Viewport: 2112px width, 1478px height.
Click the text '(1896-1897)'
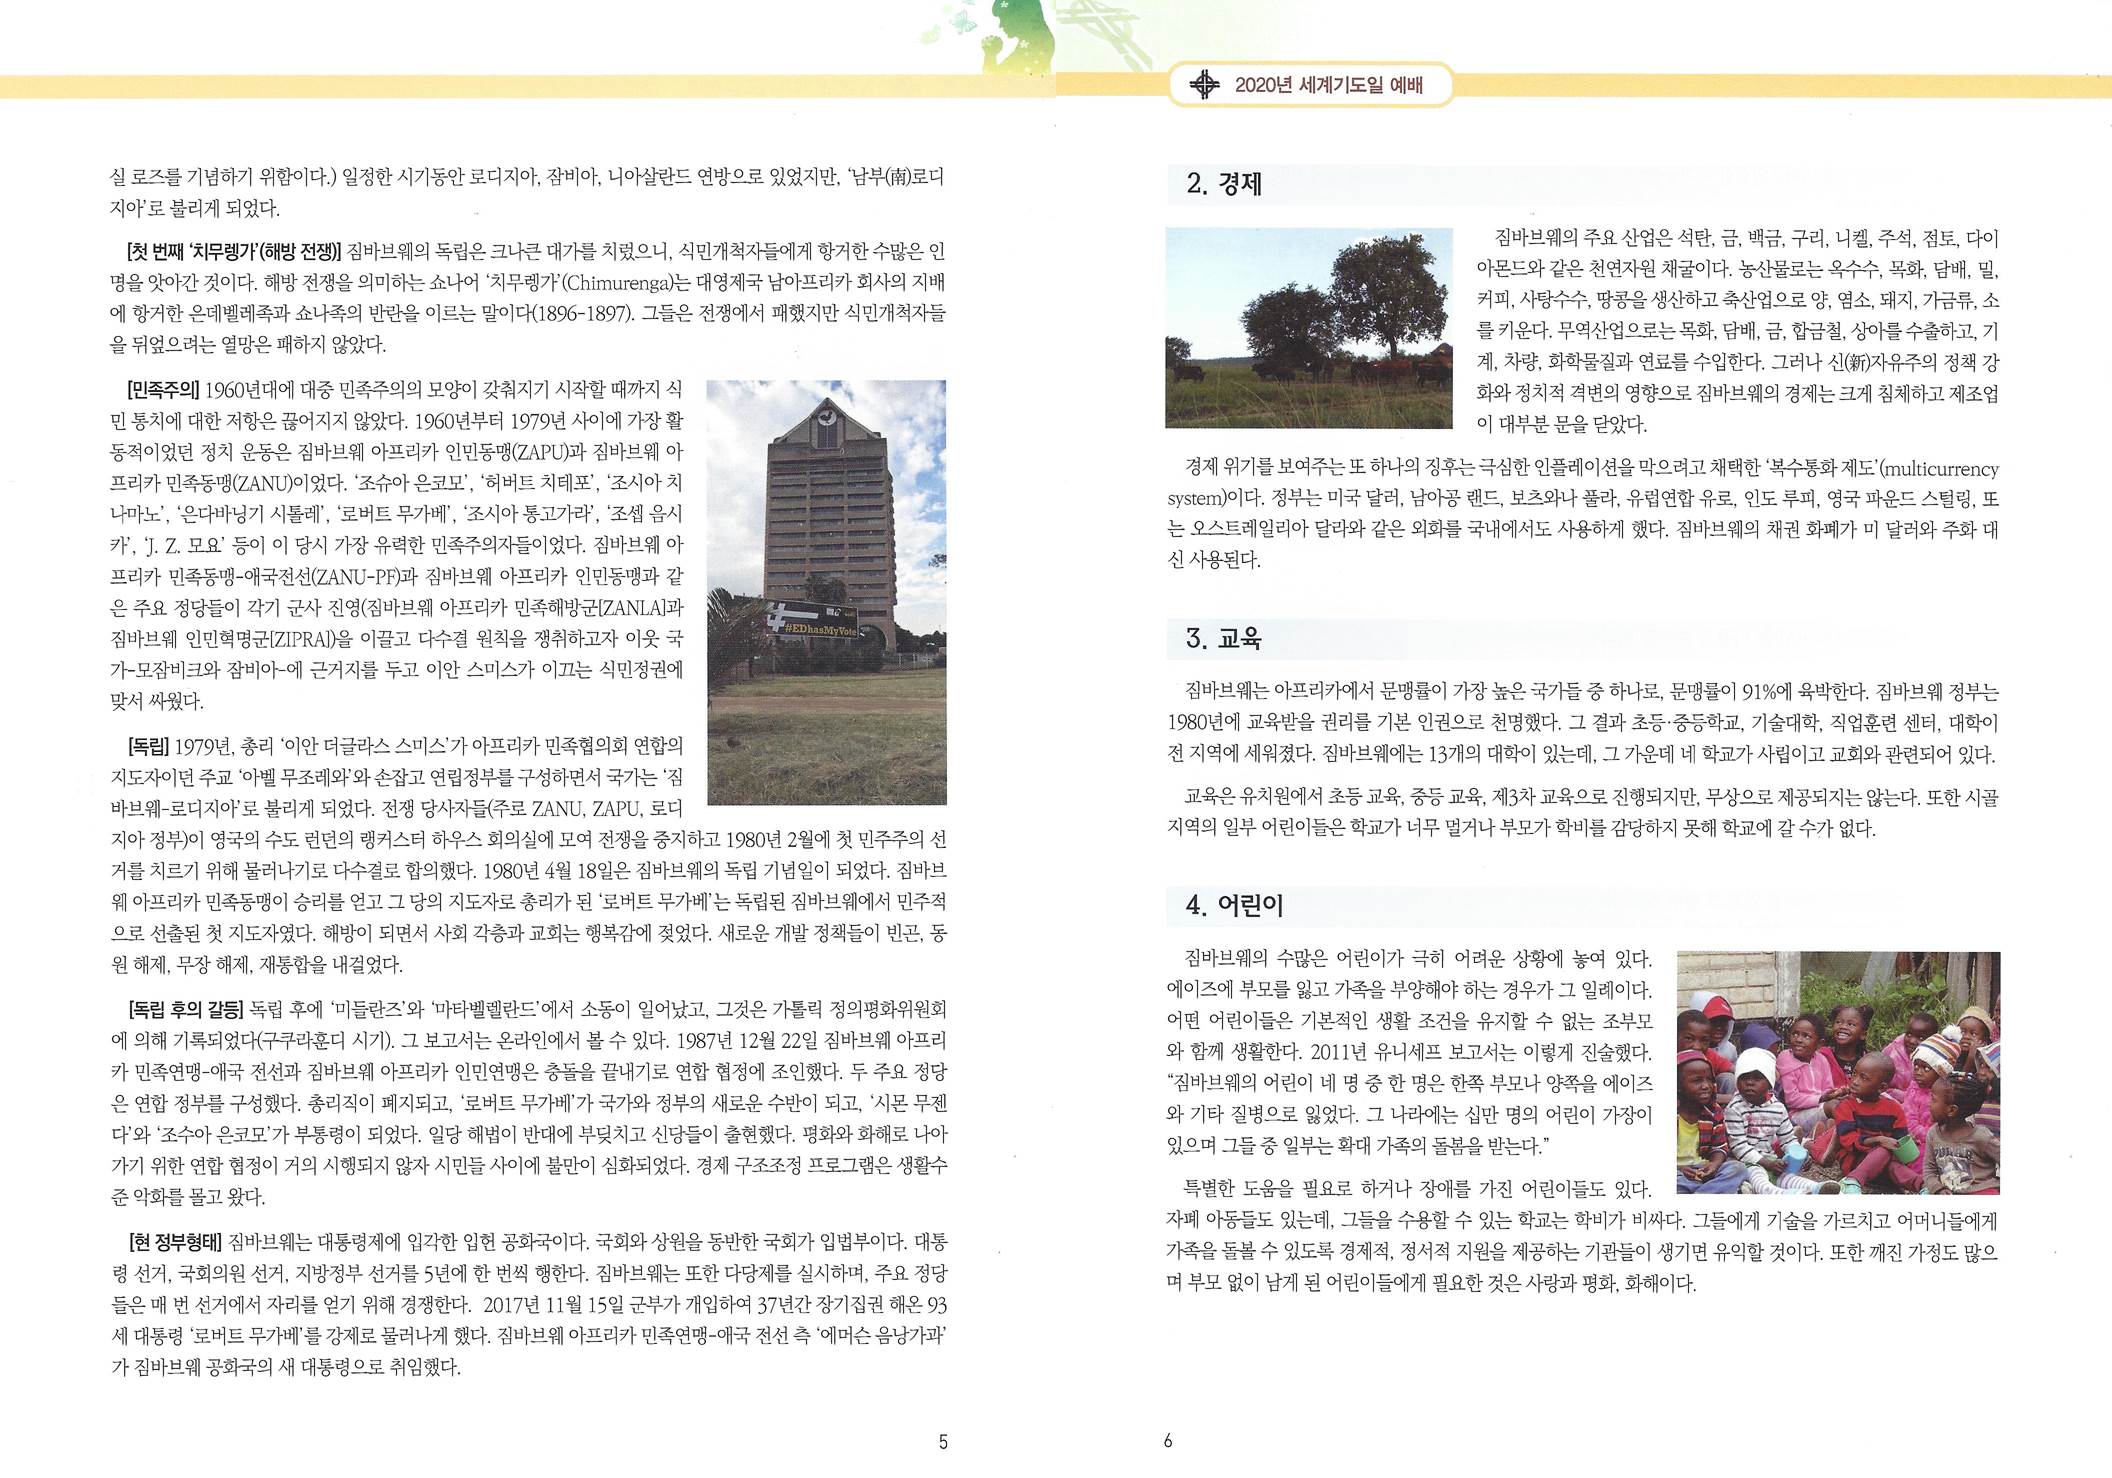pos(582,314)
